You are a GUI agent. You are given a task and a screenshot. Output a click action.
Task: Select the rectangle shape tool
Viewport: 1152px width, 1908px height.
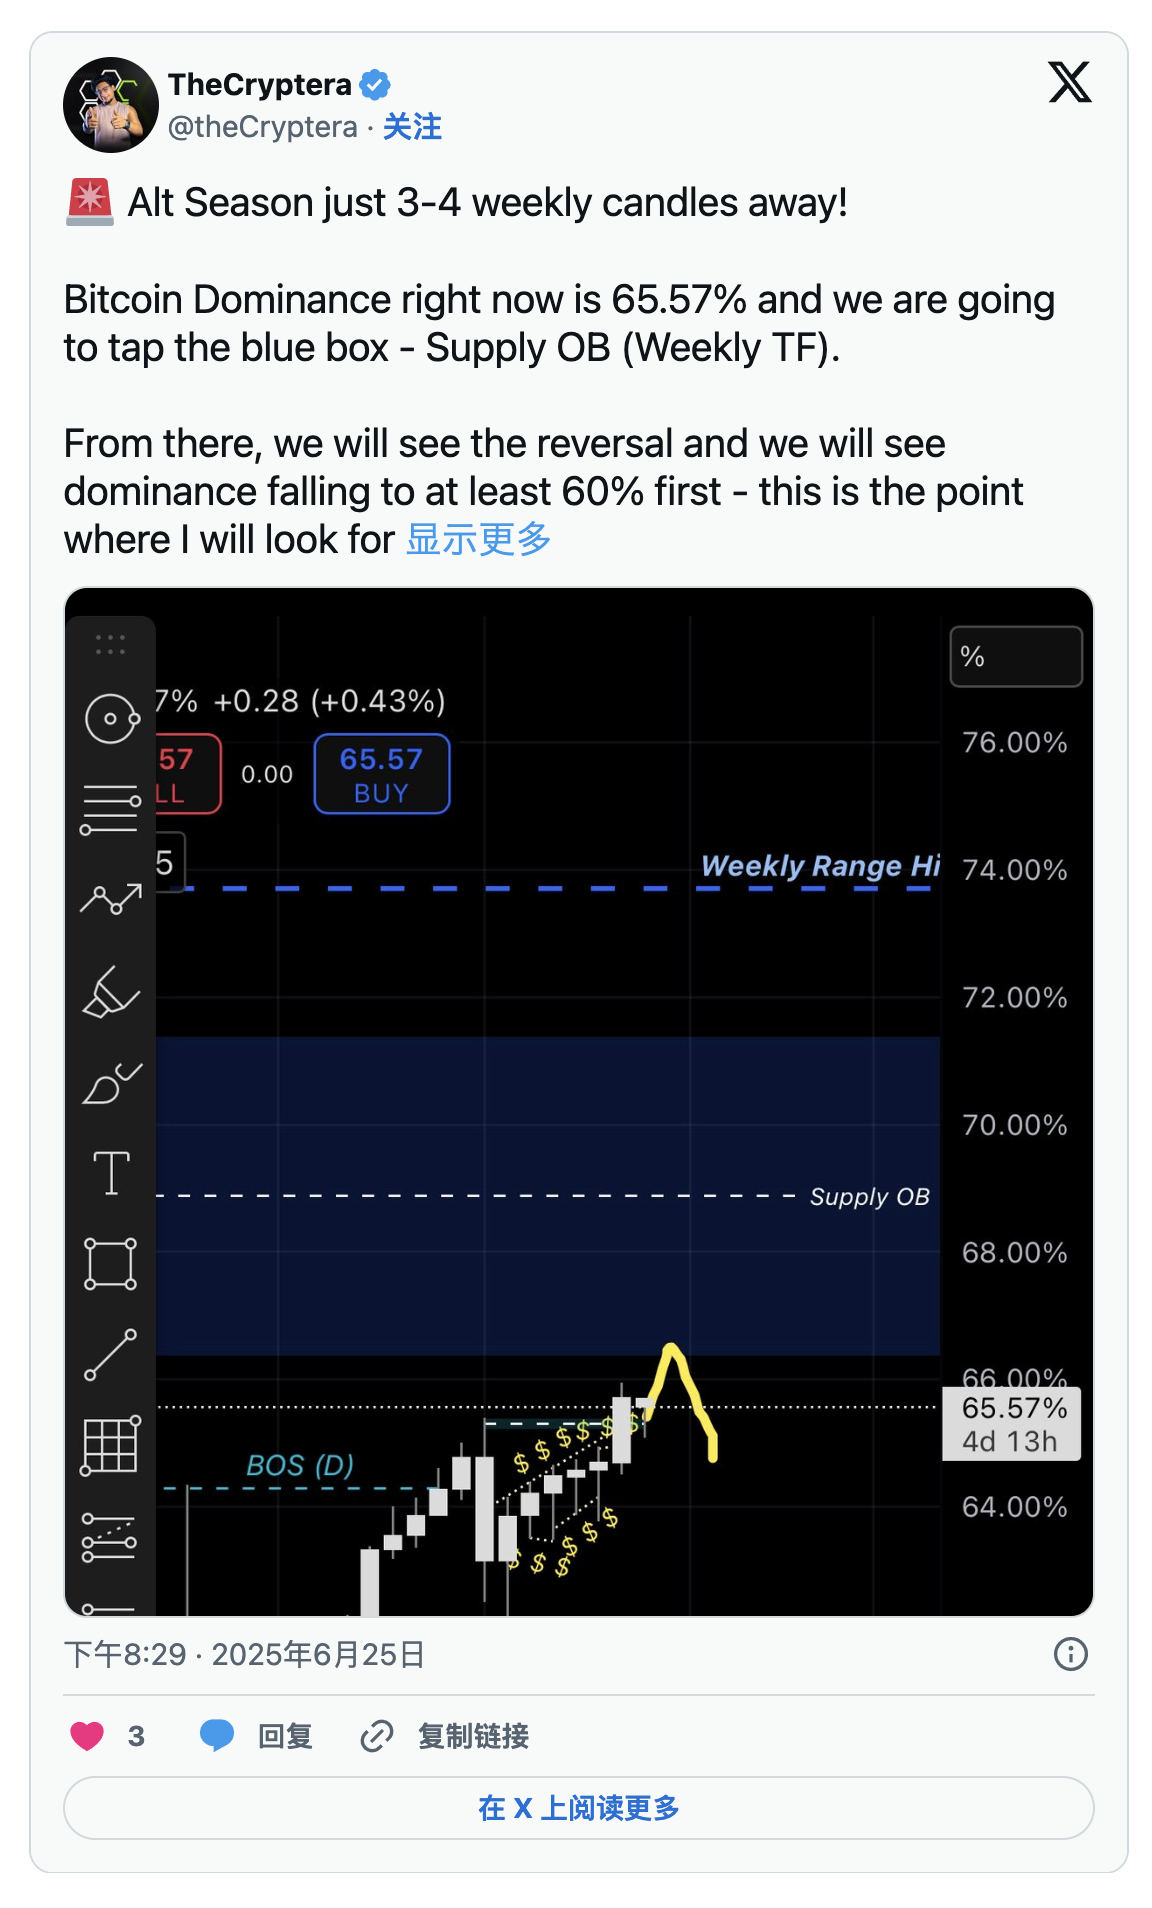[111, 1264]
